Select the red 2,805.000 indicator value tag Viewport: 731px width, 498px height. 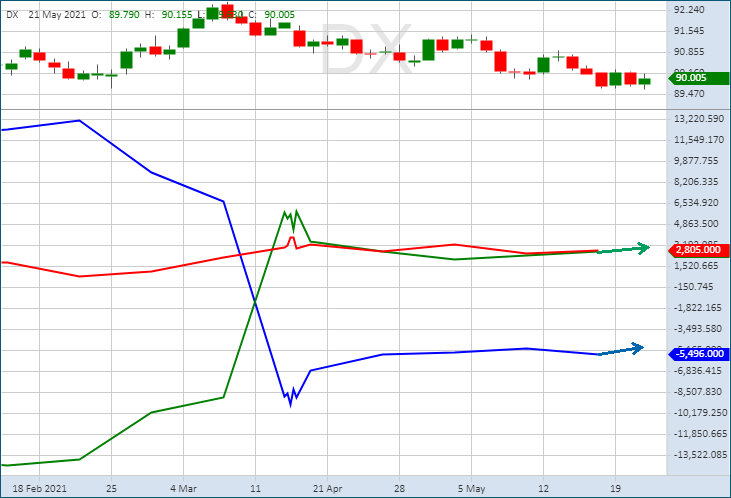click(694, 250)
